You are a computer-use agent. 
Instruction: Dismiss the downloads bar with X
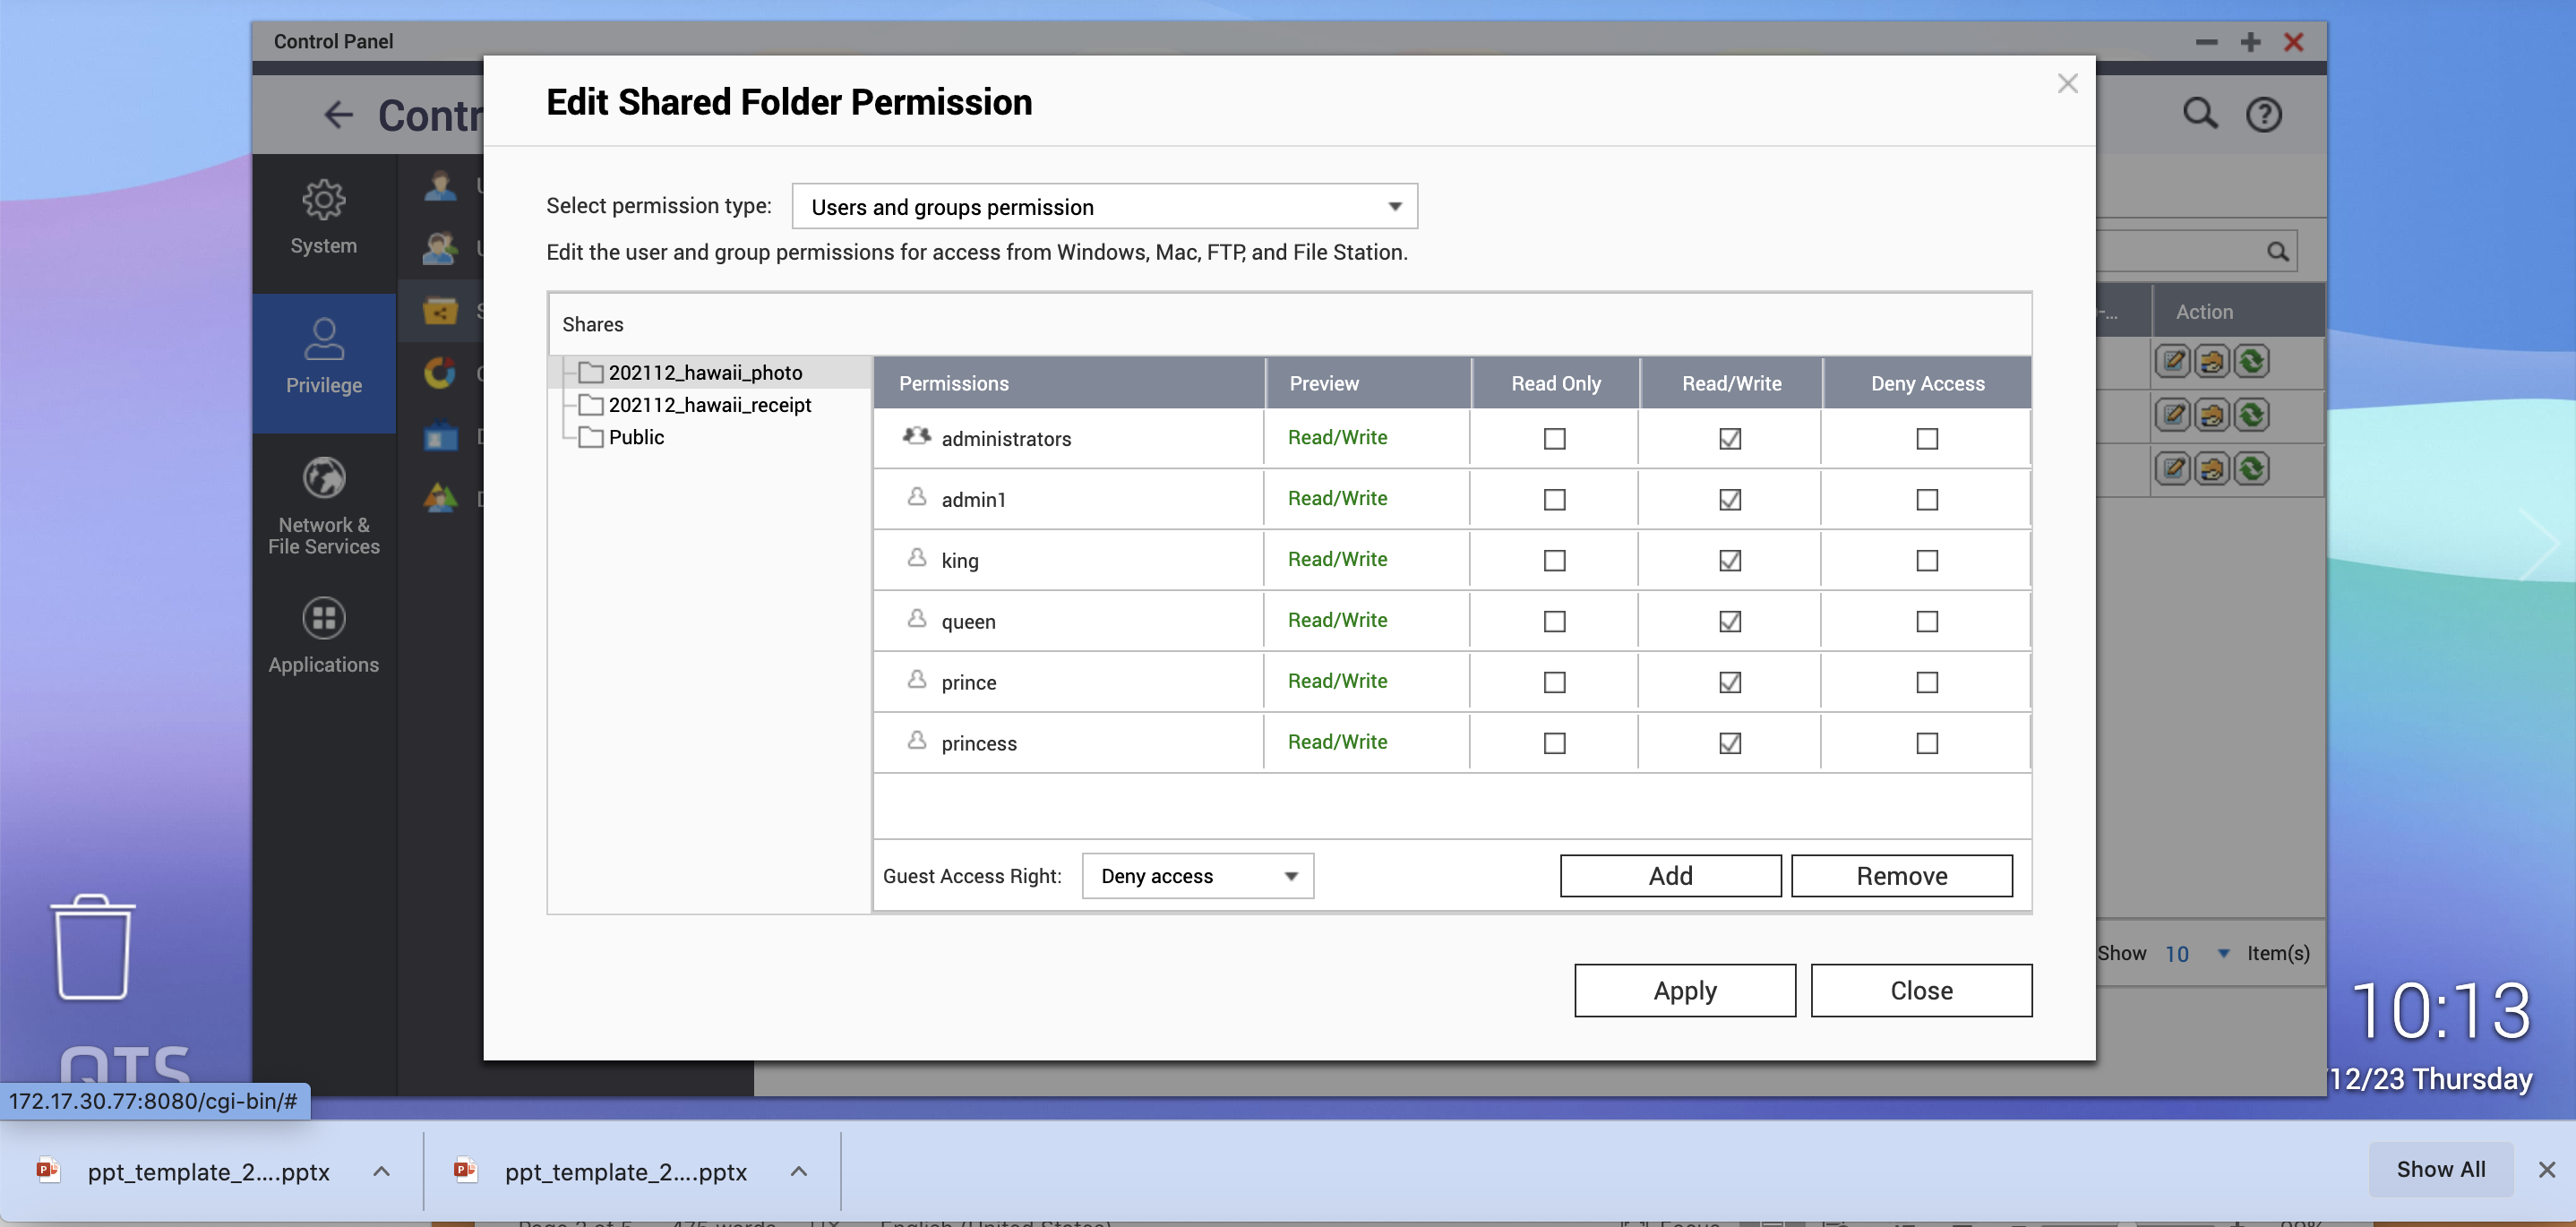tap(2546, 1169)
